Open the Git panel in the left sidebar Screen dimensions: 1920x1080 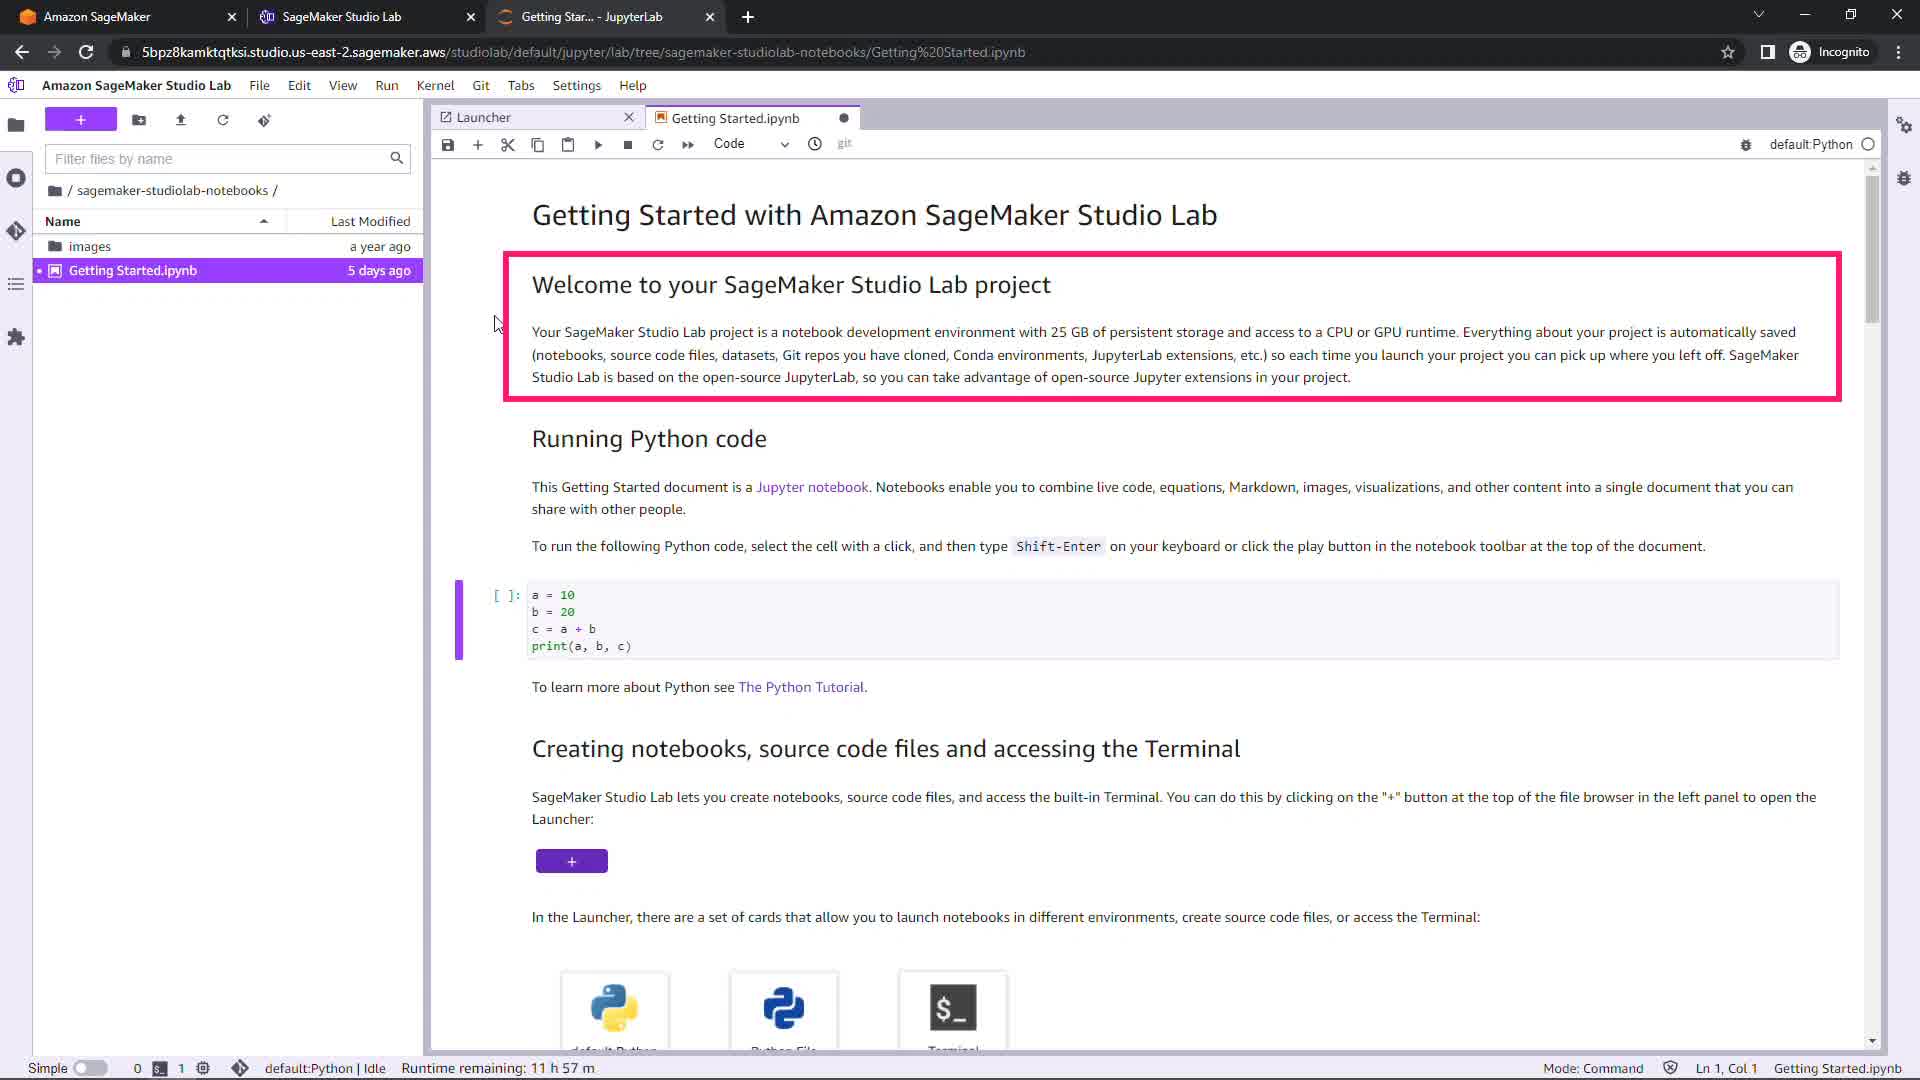point(16,231)
